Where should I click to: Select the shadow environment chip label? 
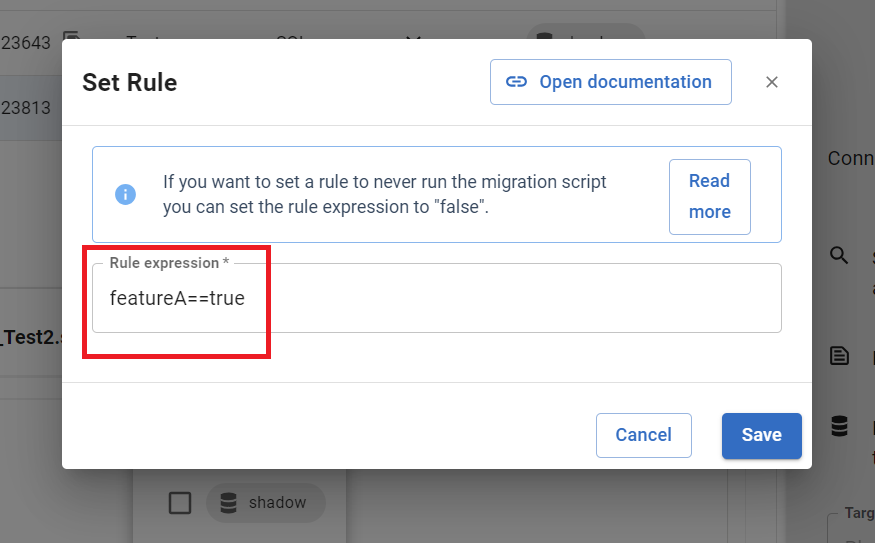pyautogui.click(x=277, y=503)
